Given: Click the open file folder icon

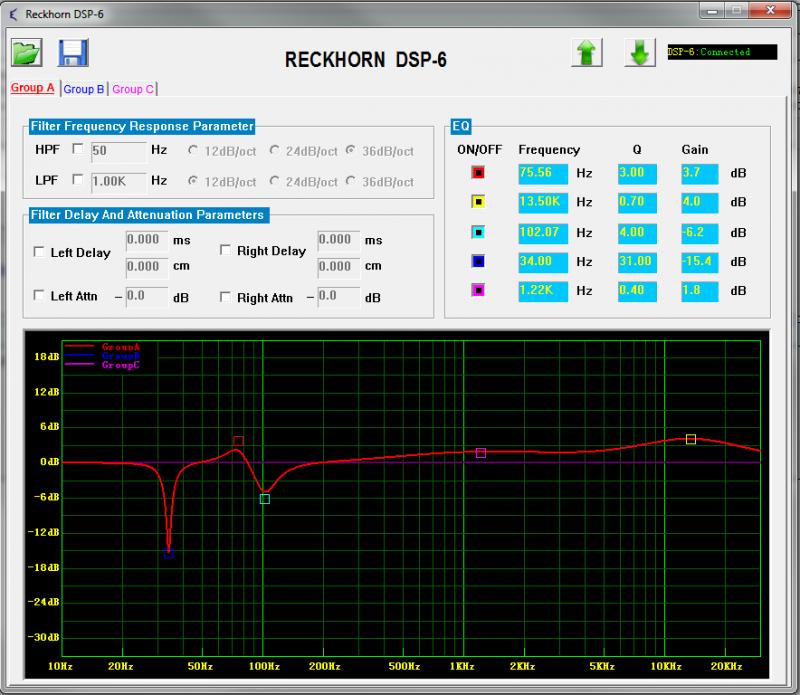Looking at the screenshot, I should point(27,53).
